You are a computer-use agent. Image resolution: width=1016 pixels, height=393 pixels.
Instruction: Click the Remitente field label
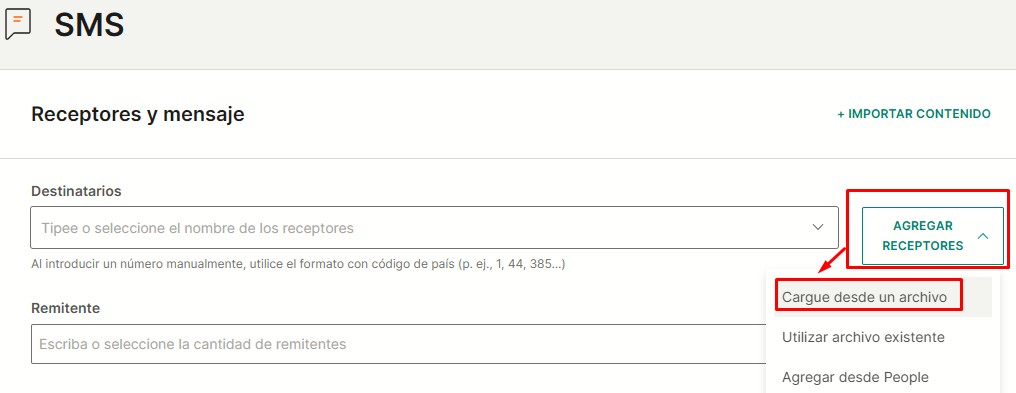[65, 308]
